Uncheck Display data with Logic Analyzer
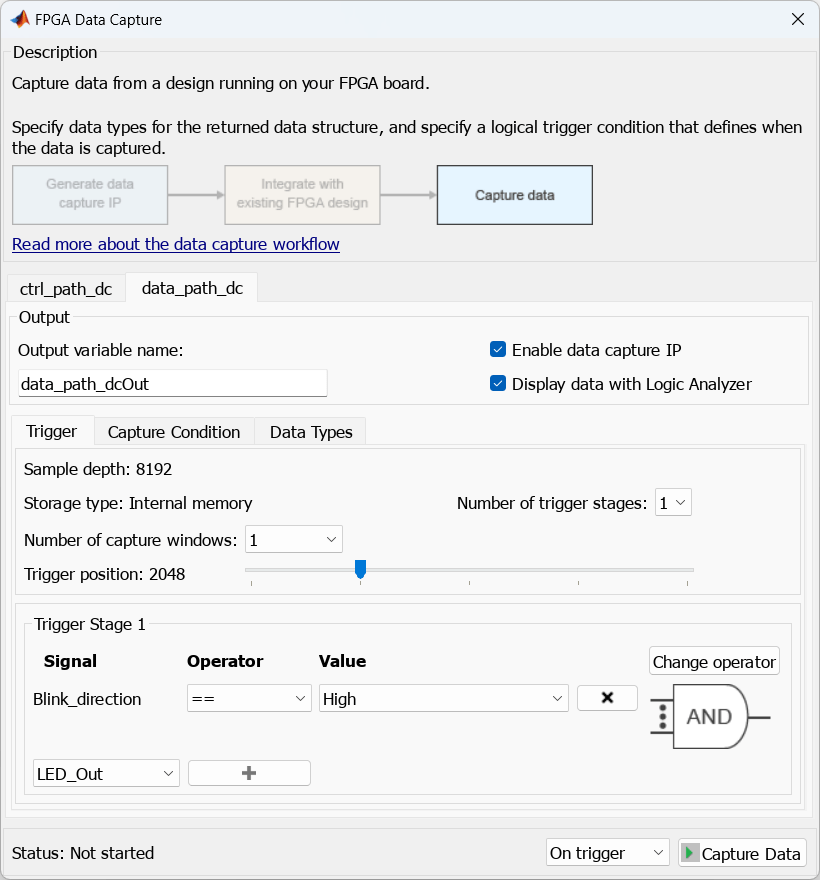 [x=498, y=384]
